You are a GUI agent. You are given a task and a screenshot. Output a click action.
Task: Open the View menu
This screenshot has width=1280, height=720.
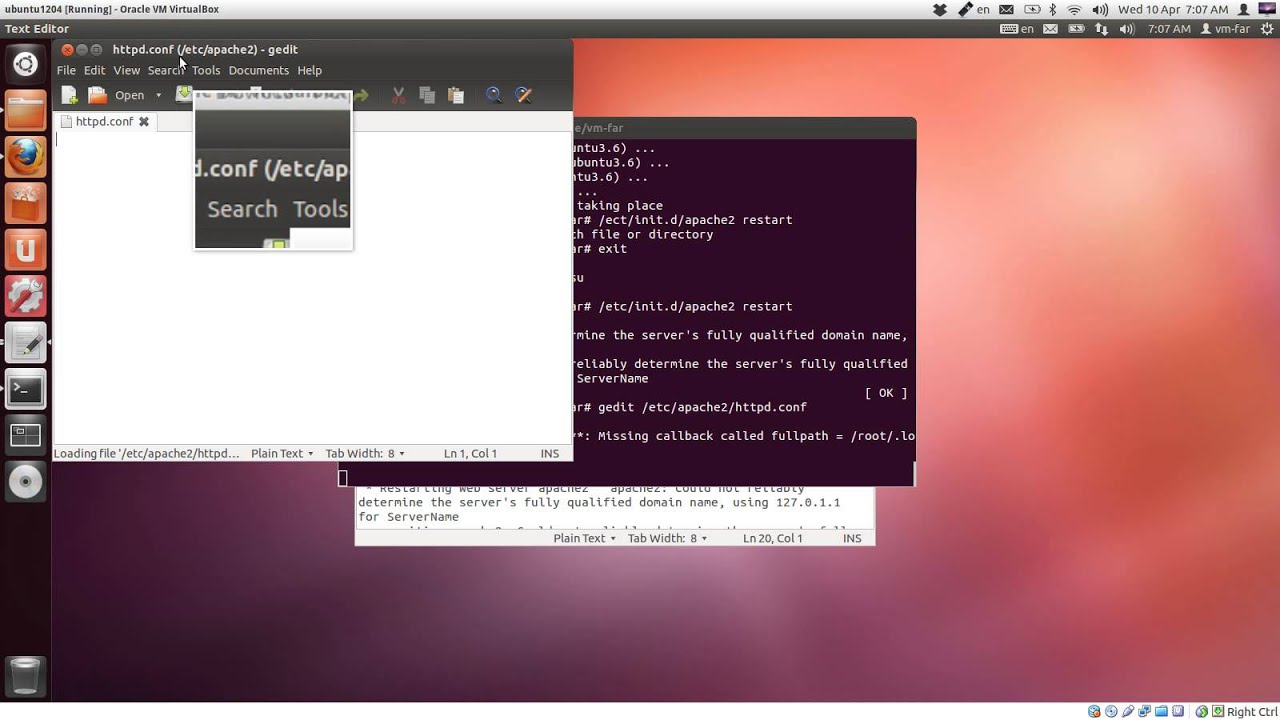[126, 70]
